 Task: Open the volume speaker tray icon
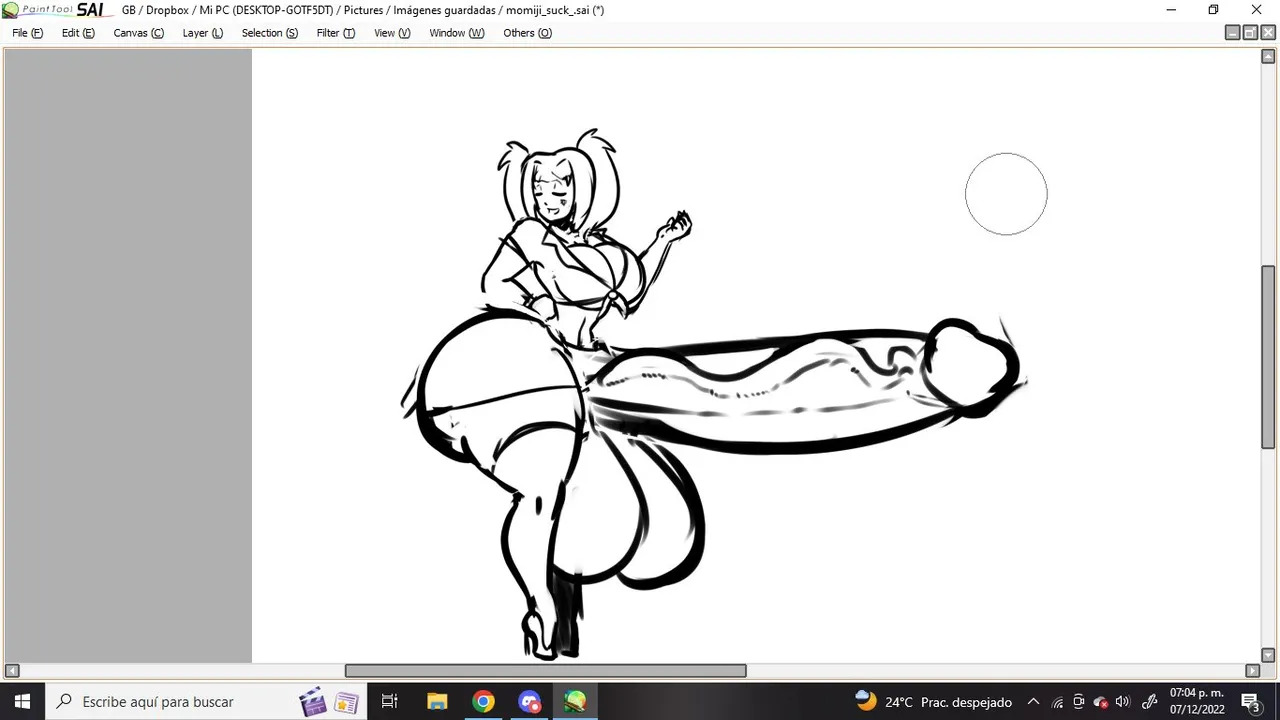(1123, 702)
